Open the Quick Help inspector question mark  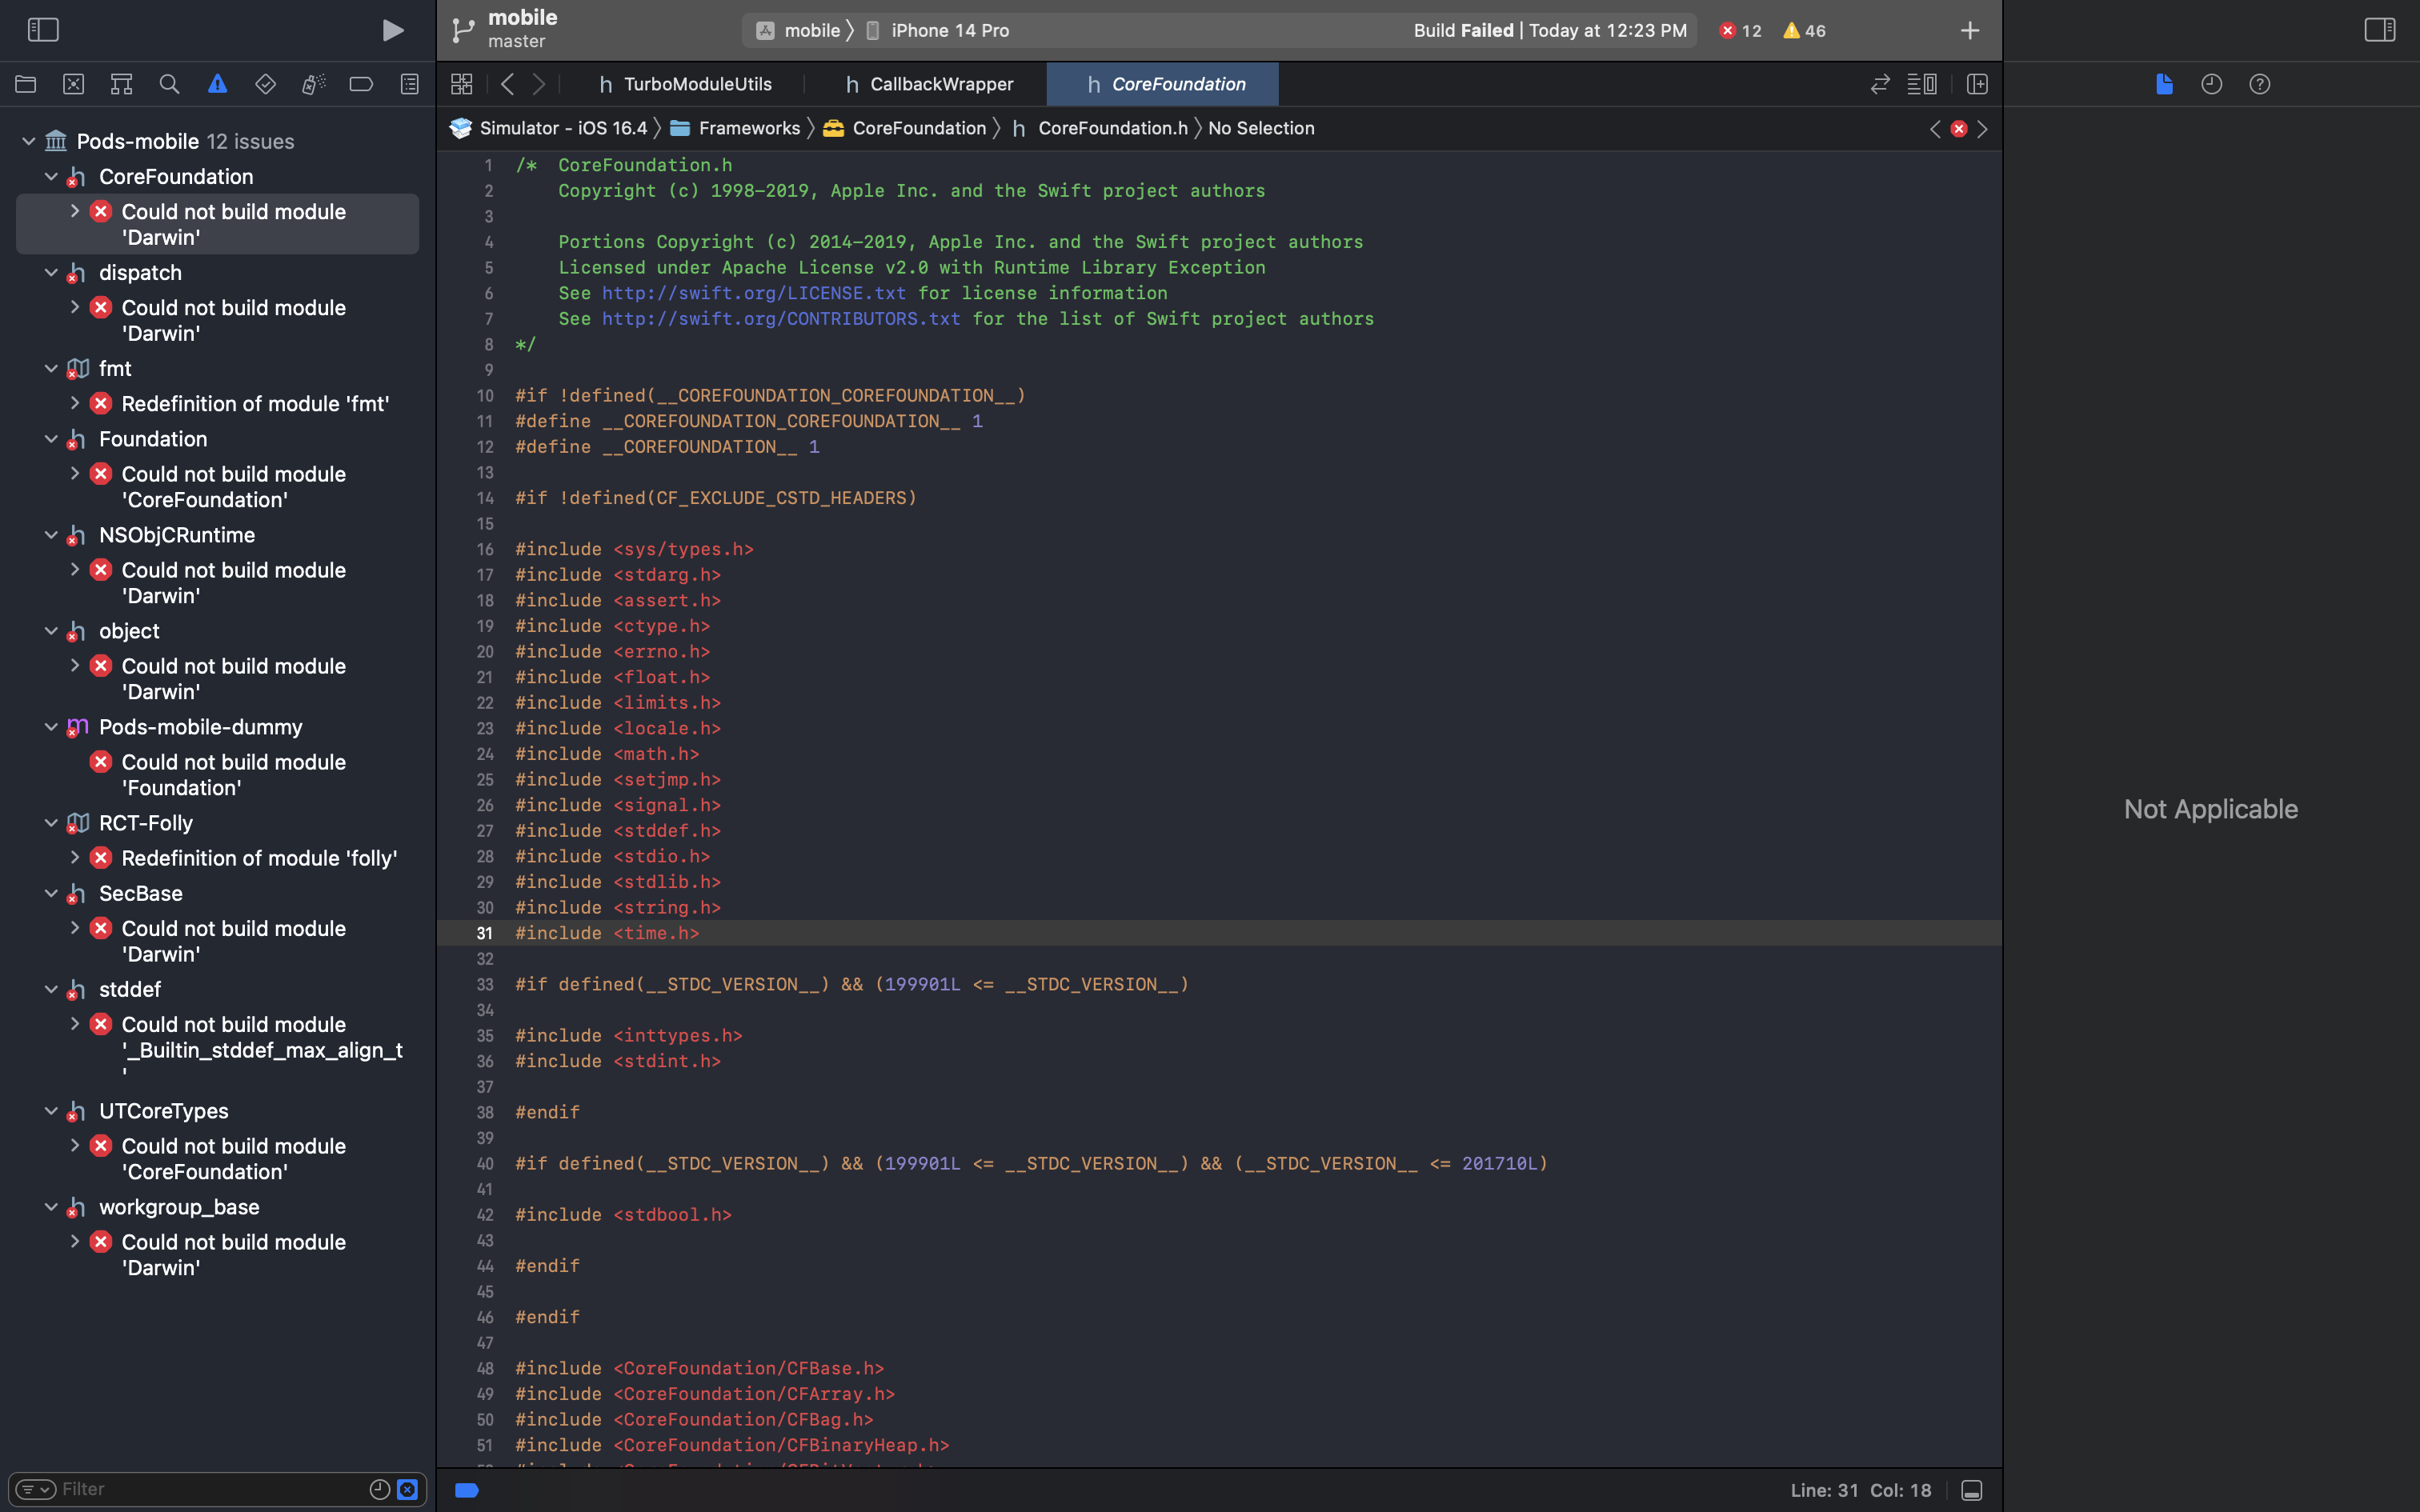coord(2259,84)
